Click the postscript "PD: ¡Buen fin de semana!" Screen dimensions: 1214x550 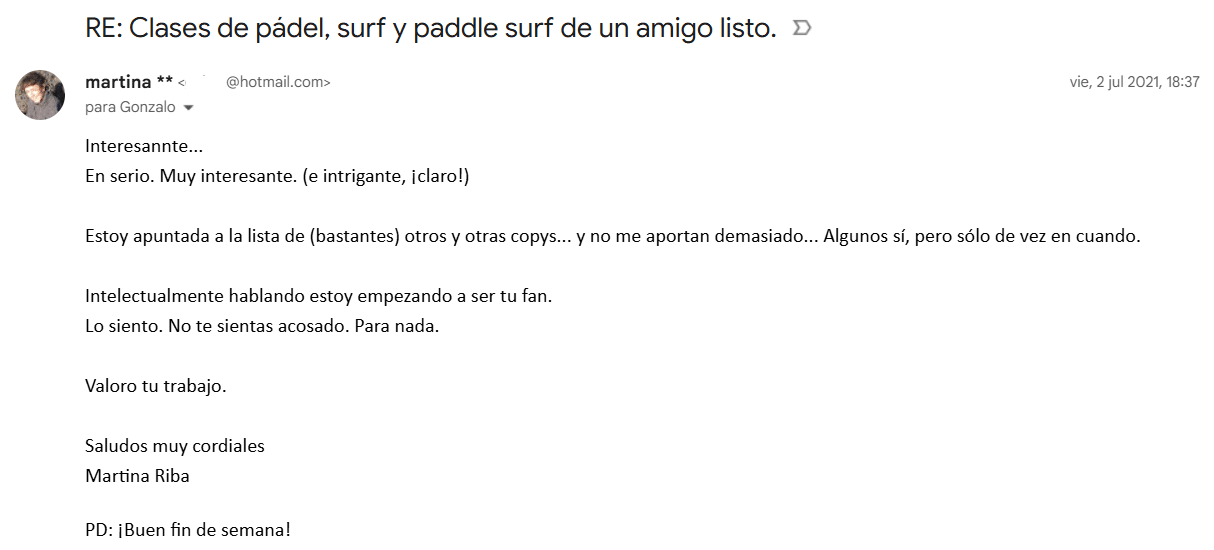(188, 530)
